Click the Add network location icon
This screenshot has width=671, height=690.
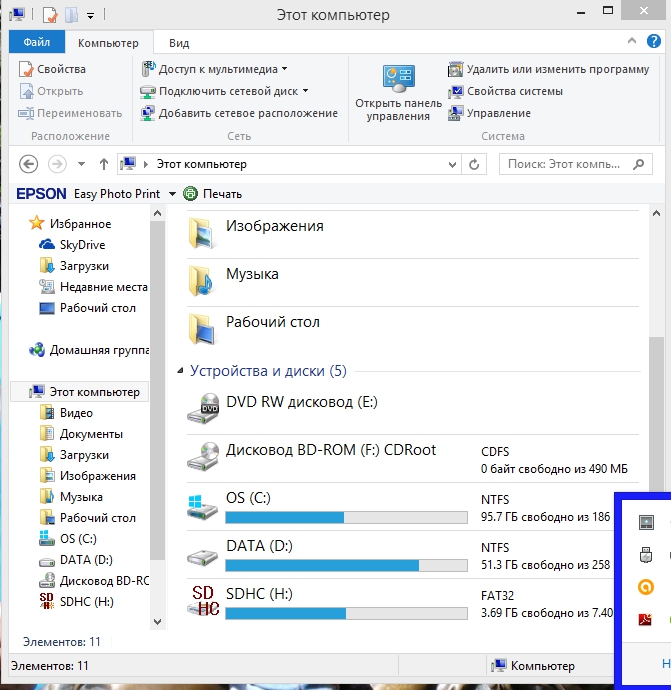148,113
